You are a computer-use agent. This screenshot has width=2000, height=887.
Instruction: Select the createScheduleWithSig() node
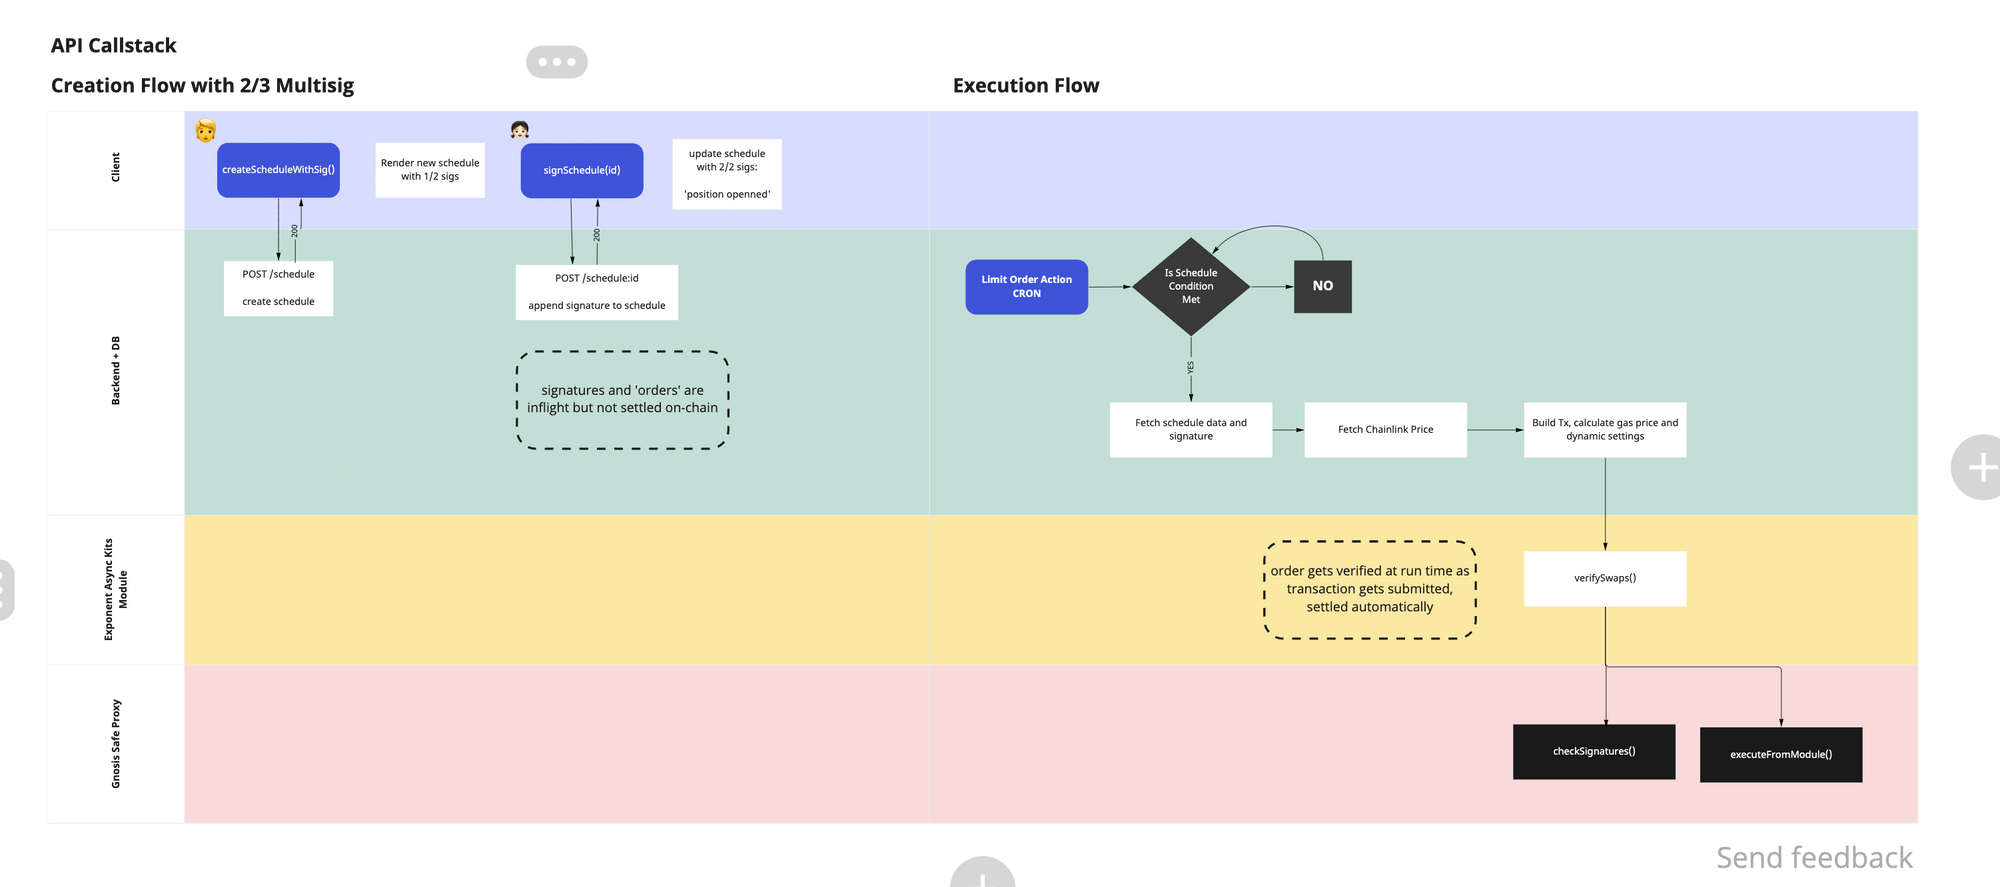[x=278, y=170]
